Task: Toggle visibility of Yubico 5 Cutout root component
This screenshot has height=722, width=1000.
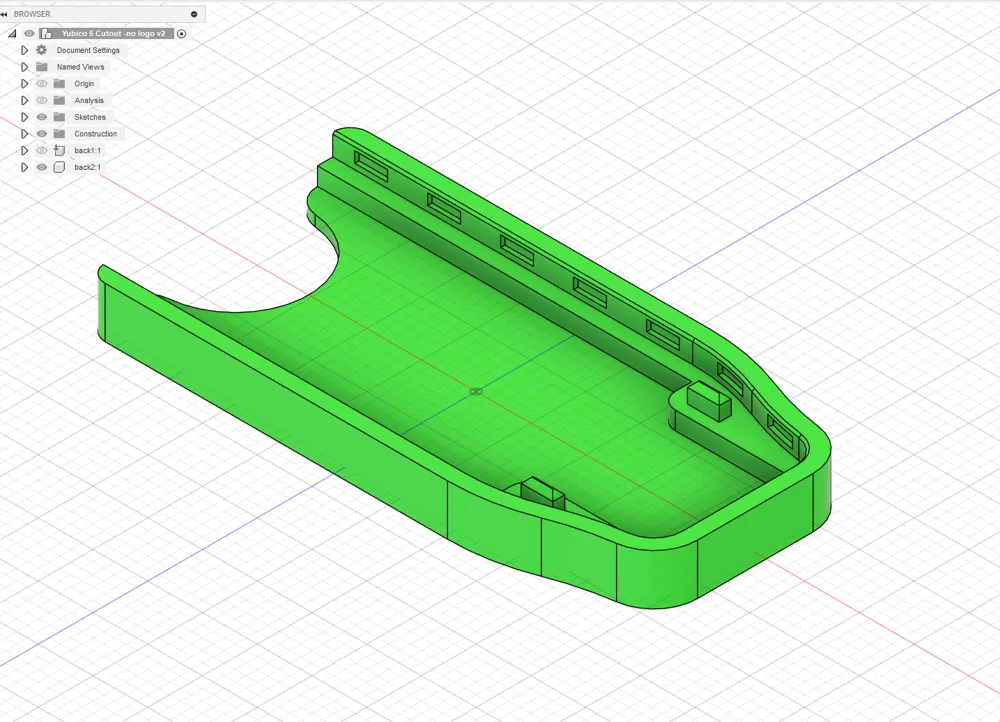Action: pyautogui.click(x=29, y=33)
